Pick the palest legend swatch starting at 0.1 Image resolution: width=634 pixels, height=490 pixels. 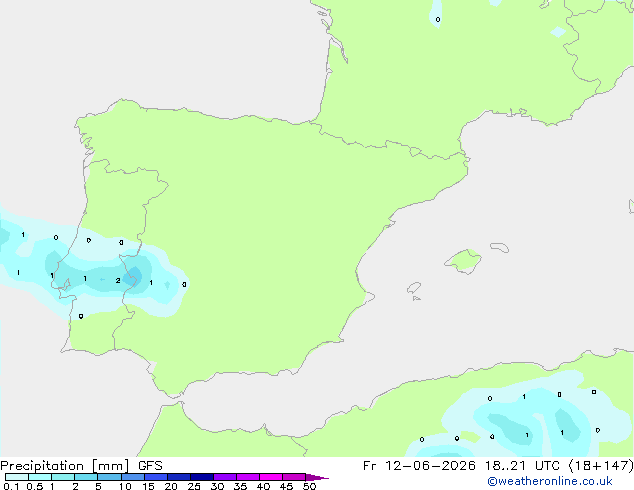(x=17, y=477)
